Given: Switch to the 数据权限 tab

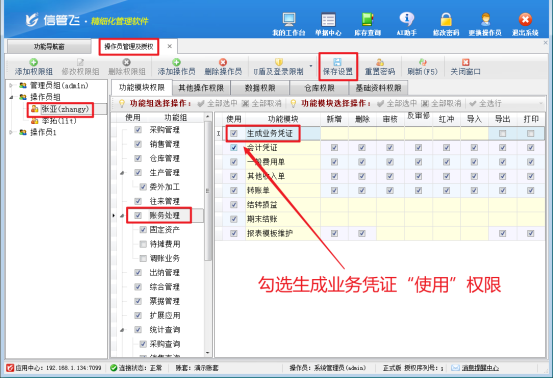Looking at the screenshot, I should point(260,88).
